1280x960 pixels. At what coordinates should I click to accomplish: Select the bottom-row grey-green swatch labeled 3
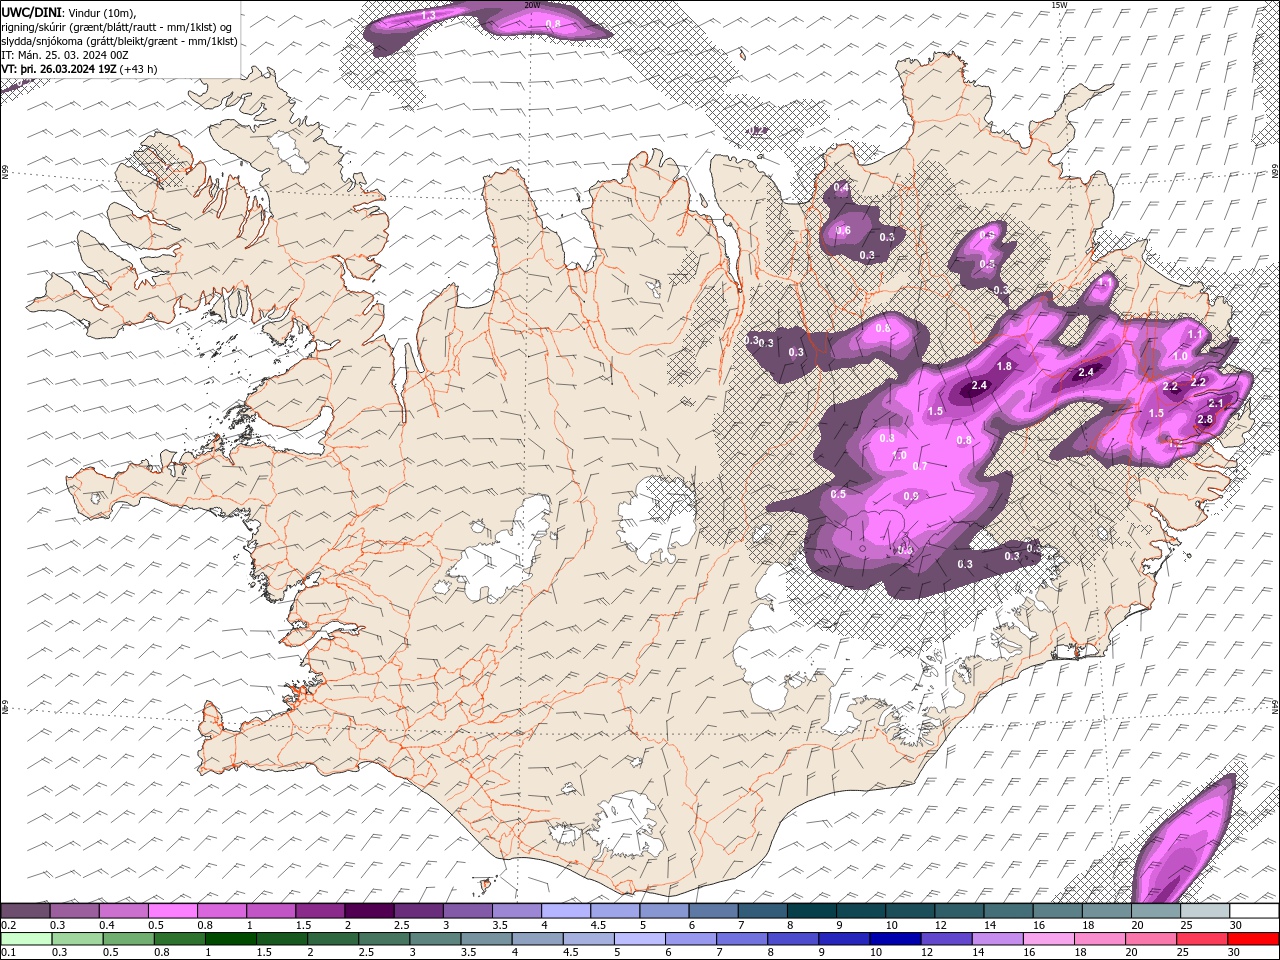tap(436, 939)
